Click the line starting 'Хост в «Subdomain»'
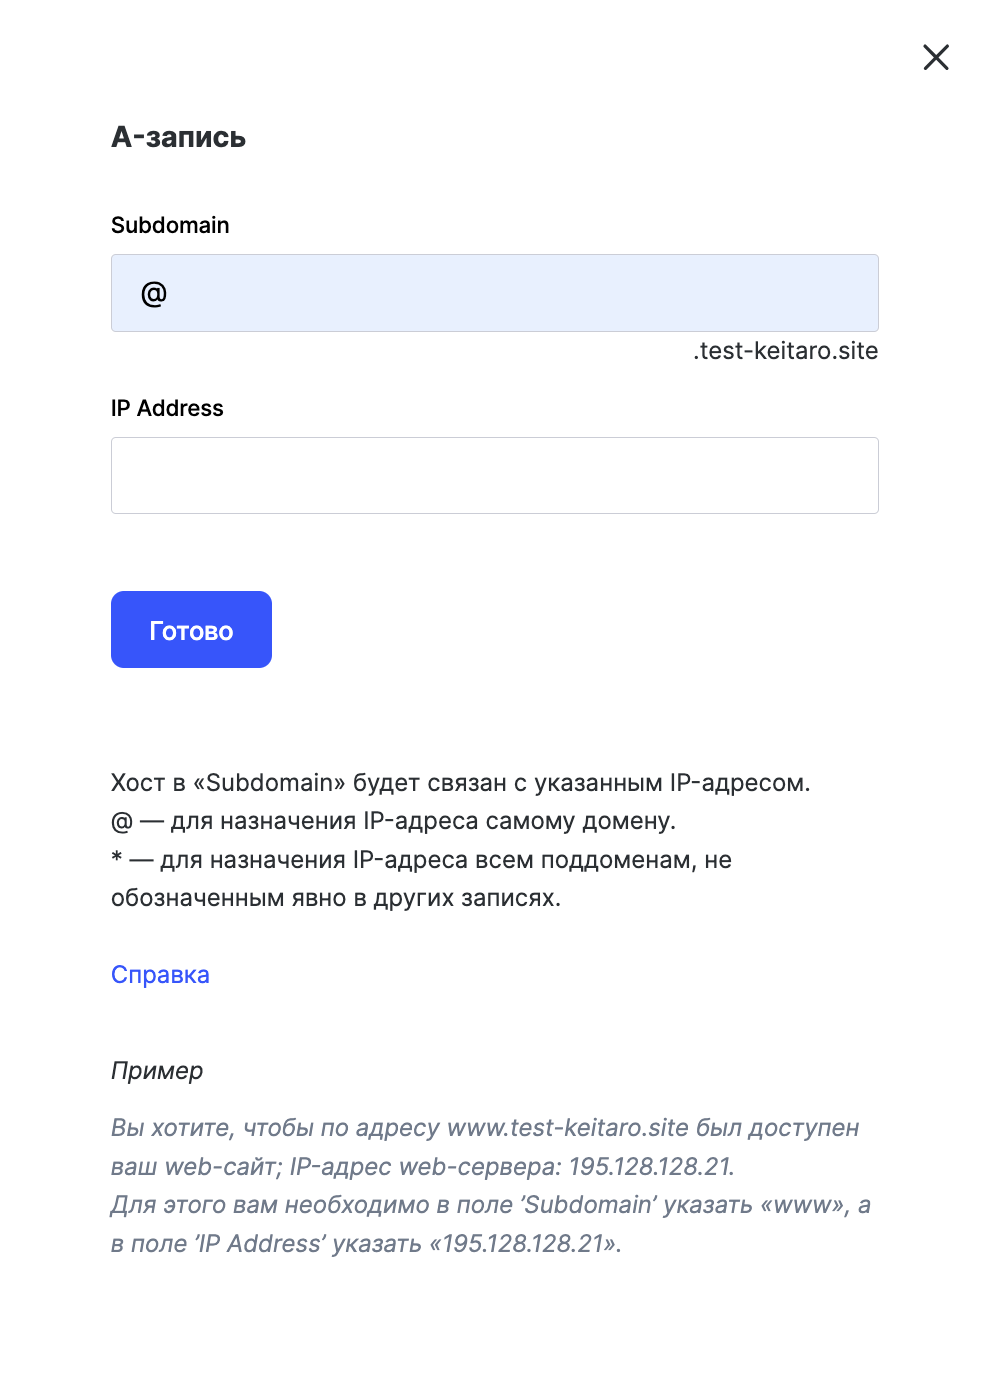Screen dimensions: 992x1384 461,783
